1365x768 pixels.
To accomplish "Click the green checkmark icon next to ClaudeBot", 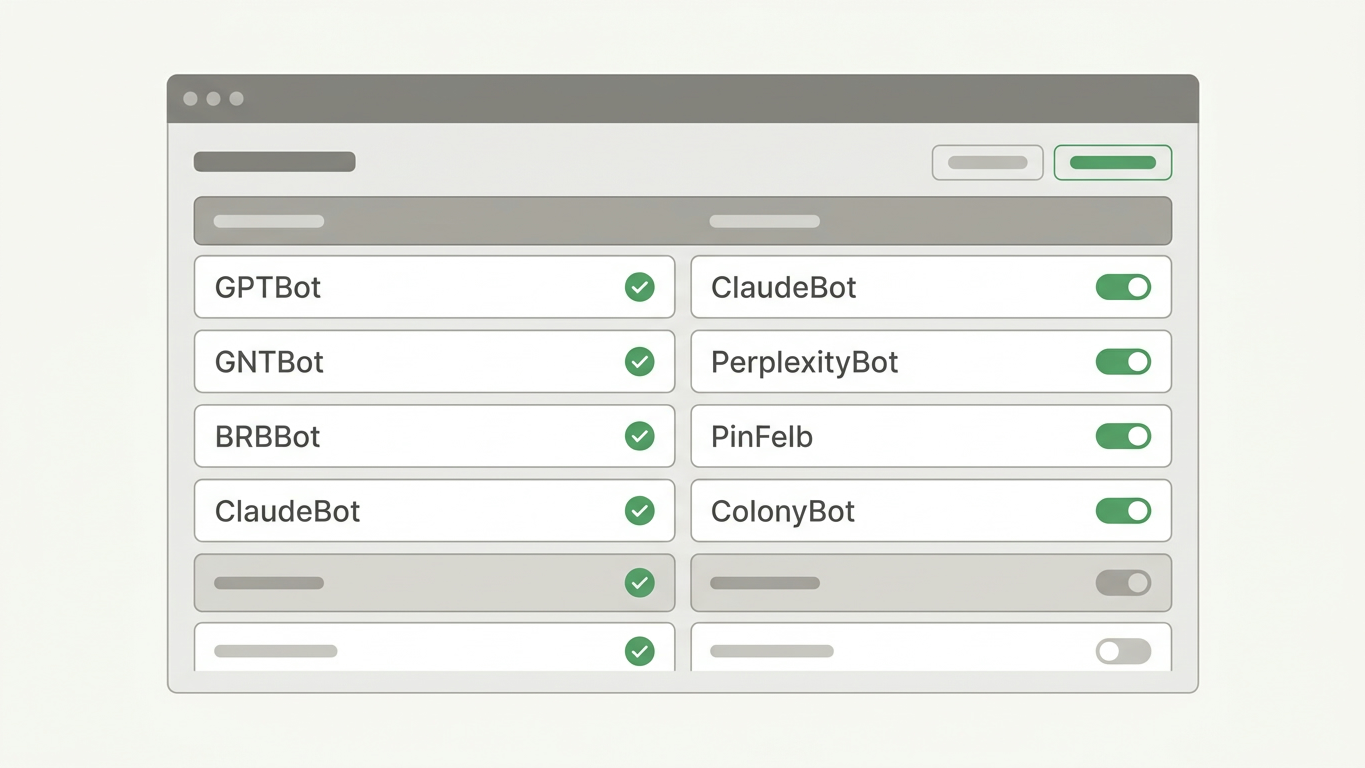I will pos(640,511).
